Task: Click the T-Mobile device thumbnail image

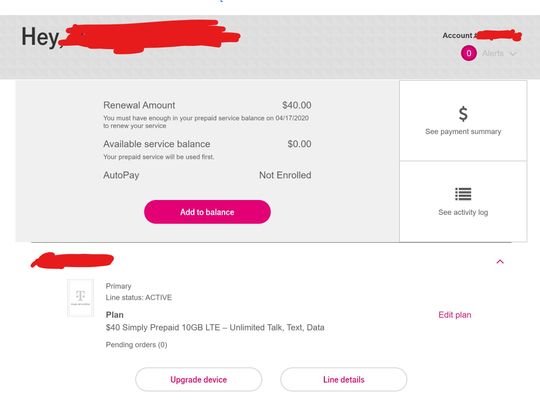Action: (80, 298)
